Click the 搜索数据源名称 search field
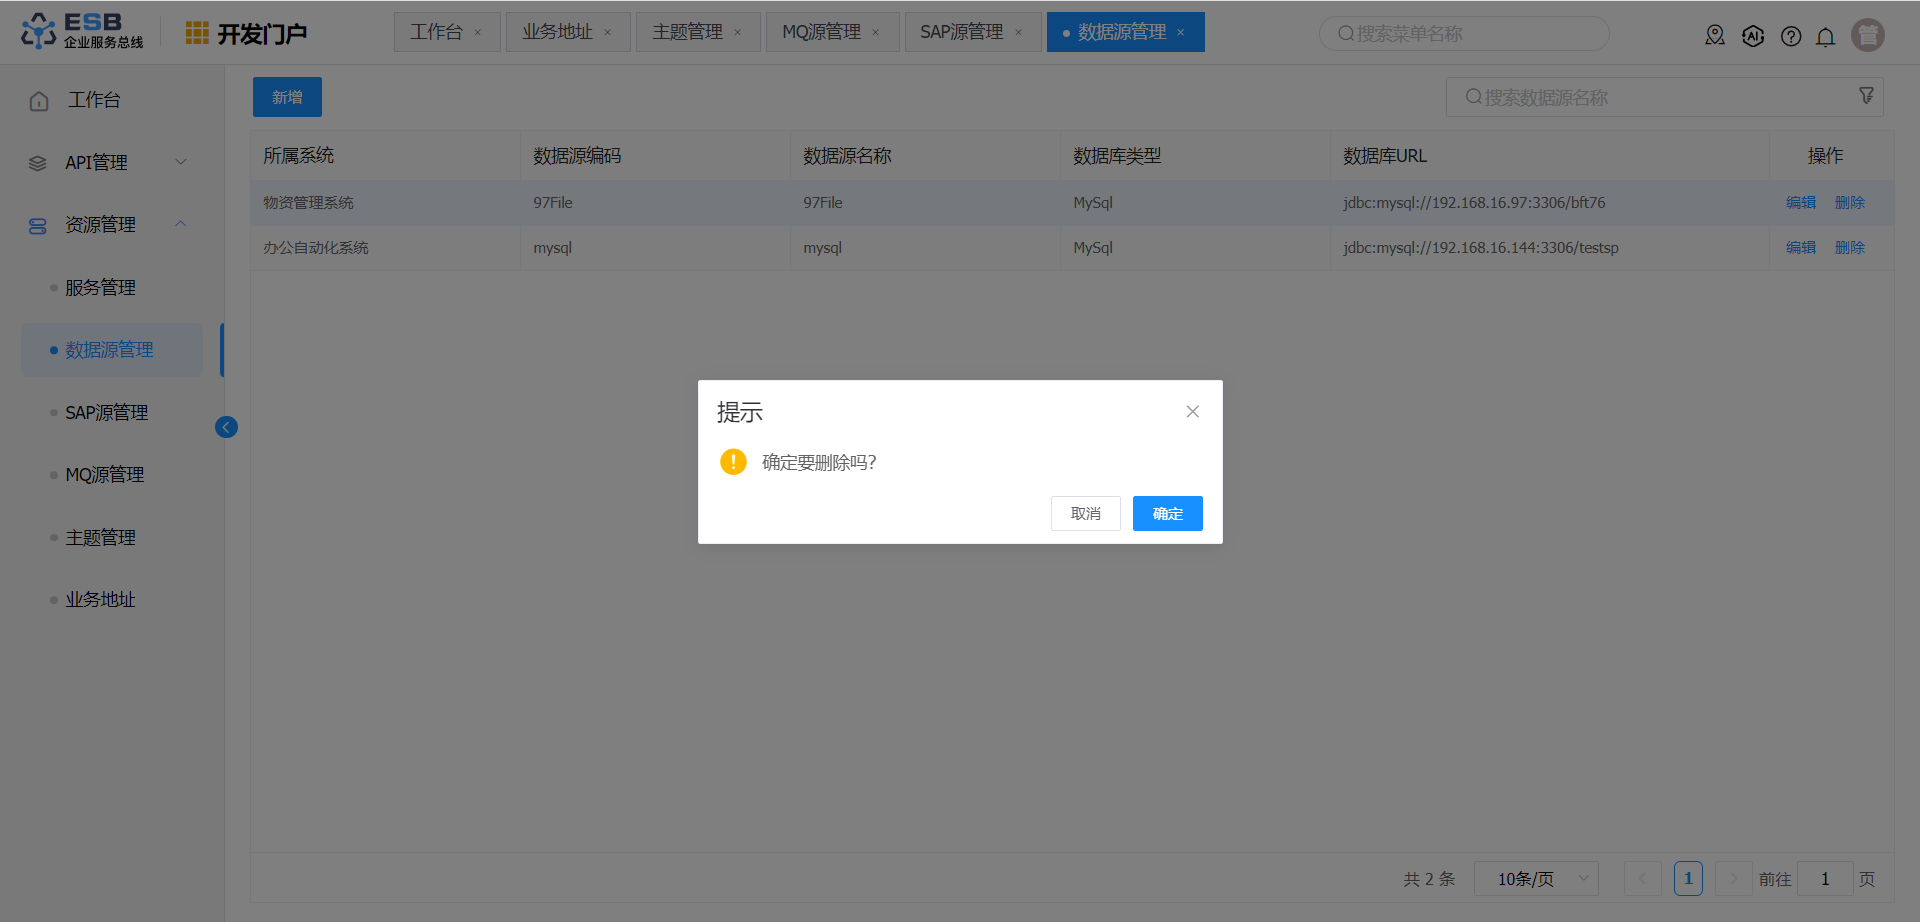1920x922 pixels. coord(1664,97)
